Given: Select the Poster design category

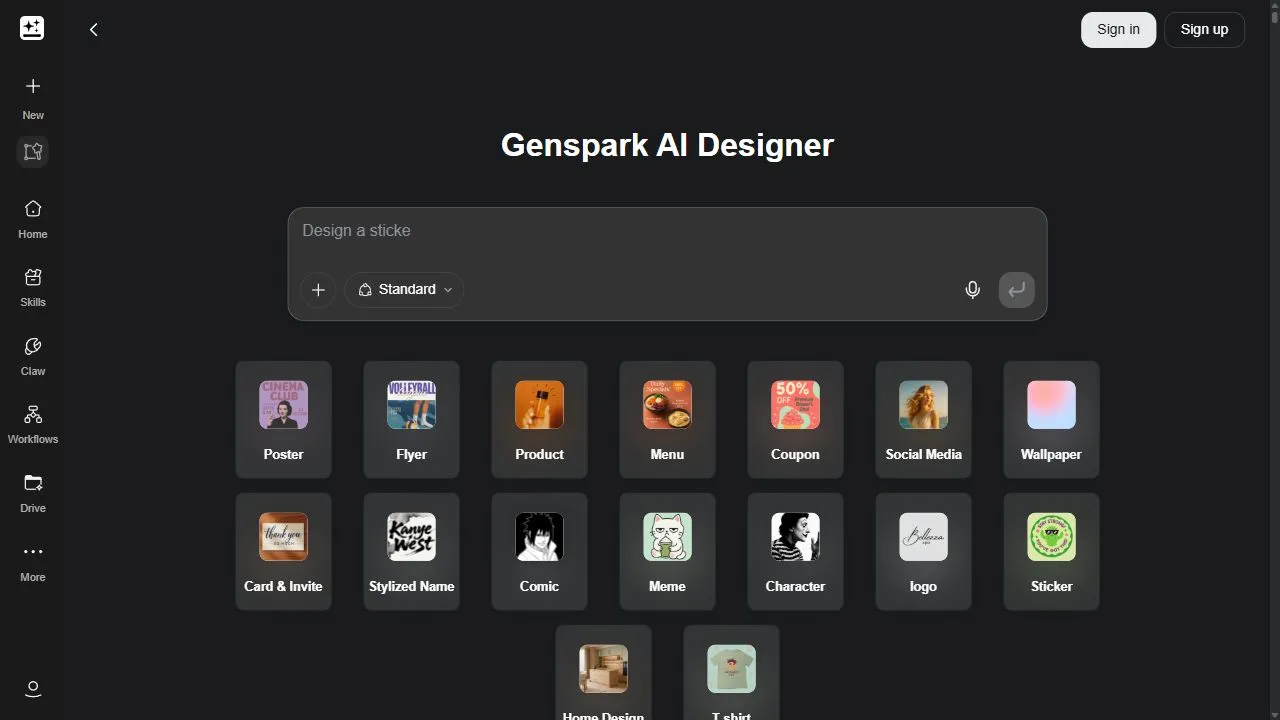Looking at the screenshot, I should tap(283, 420).
